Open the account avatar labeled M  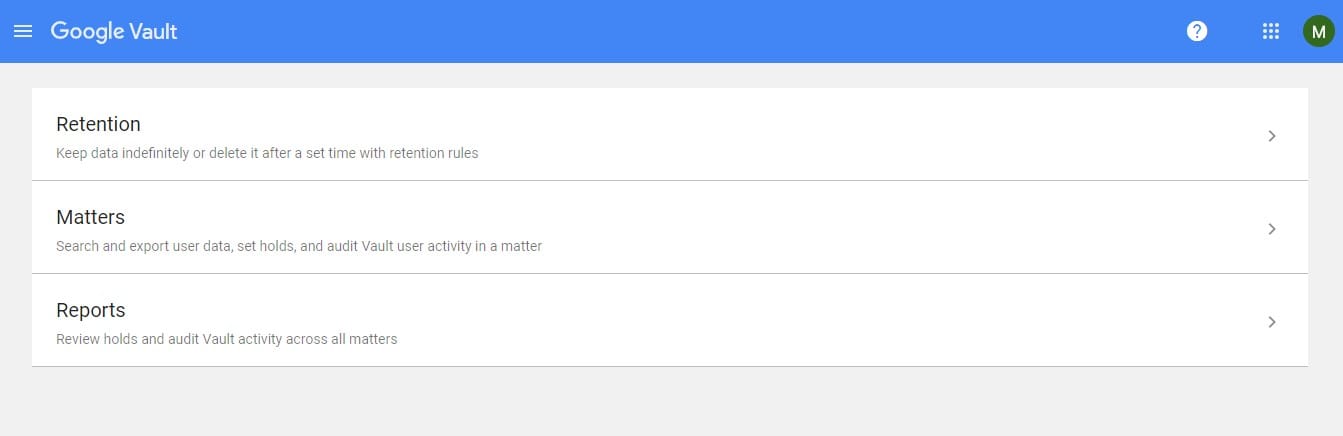pos(1318,31)
